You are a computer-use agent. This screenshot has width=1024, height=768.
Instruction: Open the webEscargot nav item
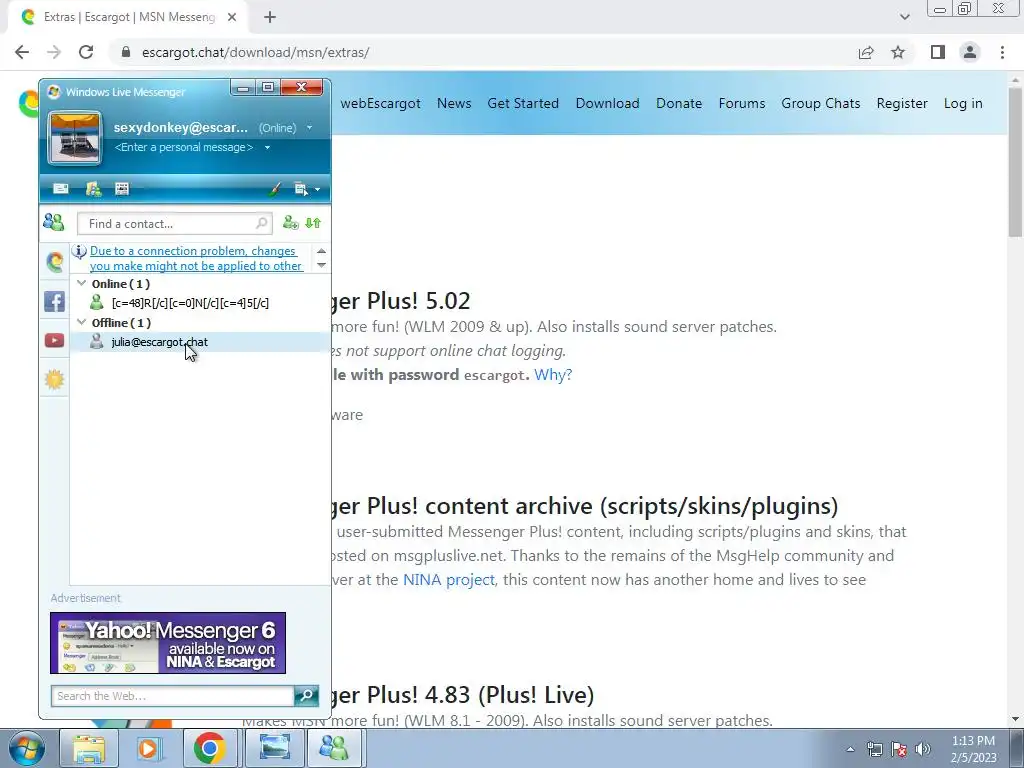tap(380, 103)
